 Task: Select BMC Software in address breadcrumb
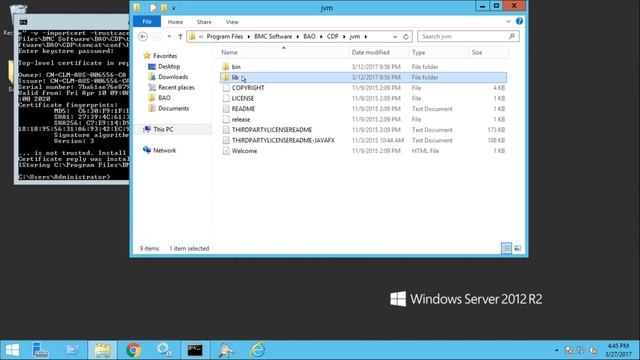pyautogui.click(x=273, y=37)
